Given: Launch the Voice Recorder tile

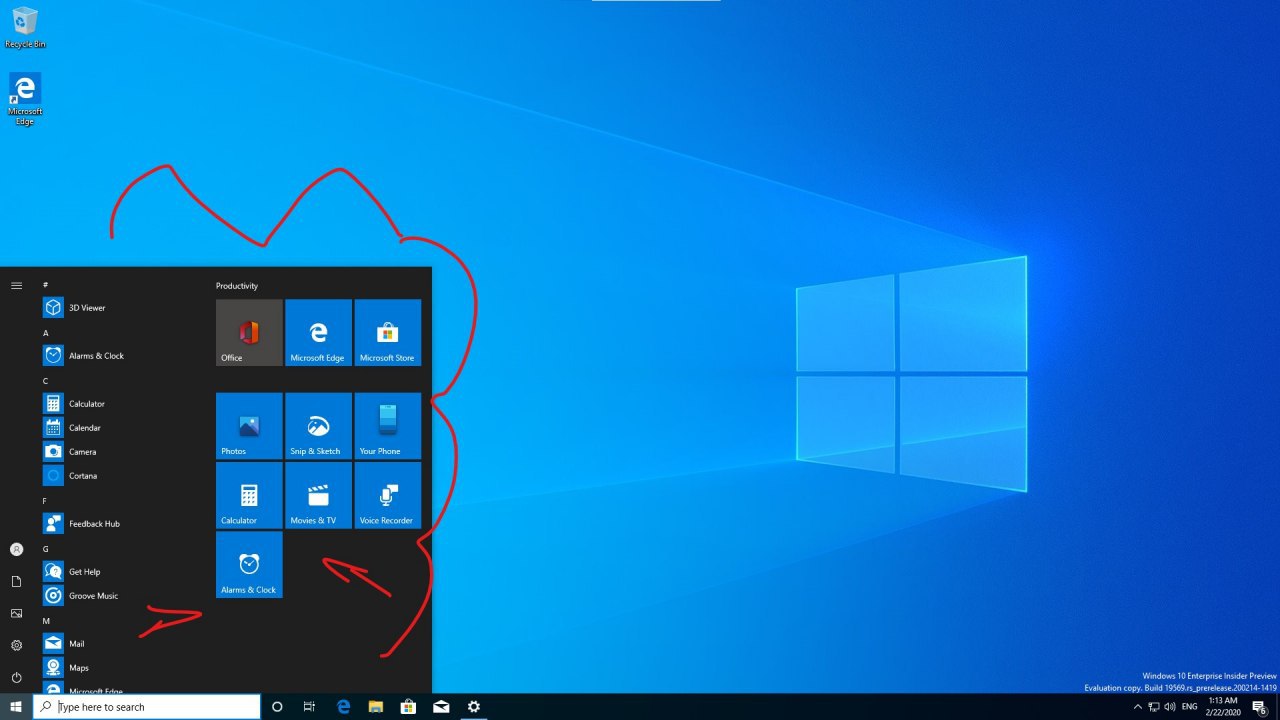Looking at the screenshot, I should point(387,495).
